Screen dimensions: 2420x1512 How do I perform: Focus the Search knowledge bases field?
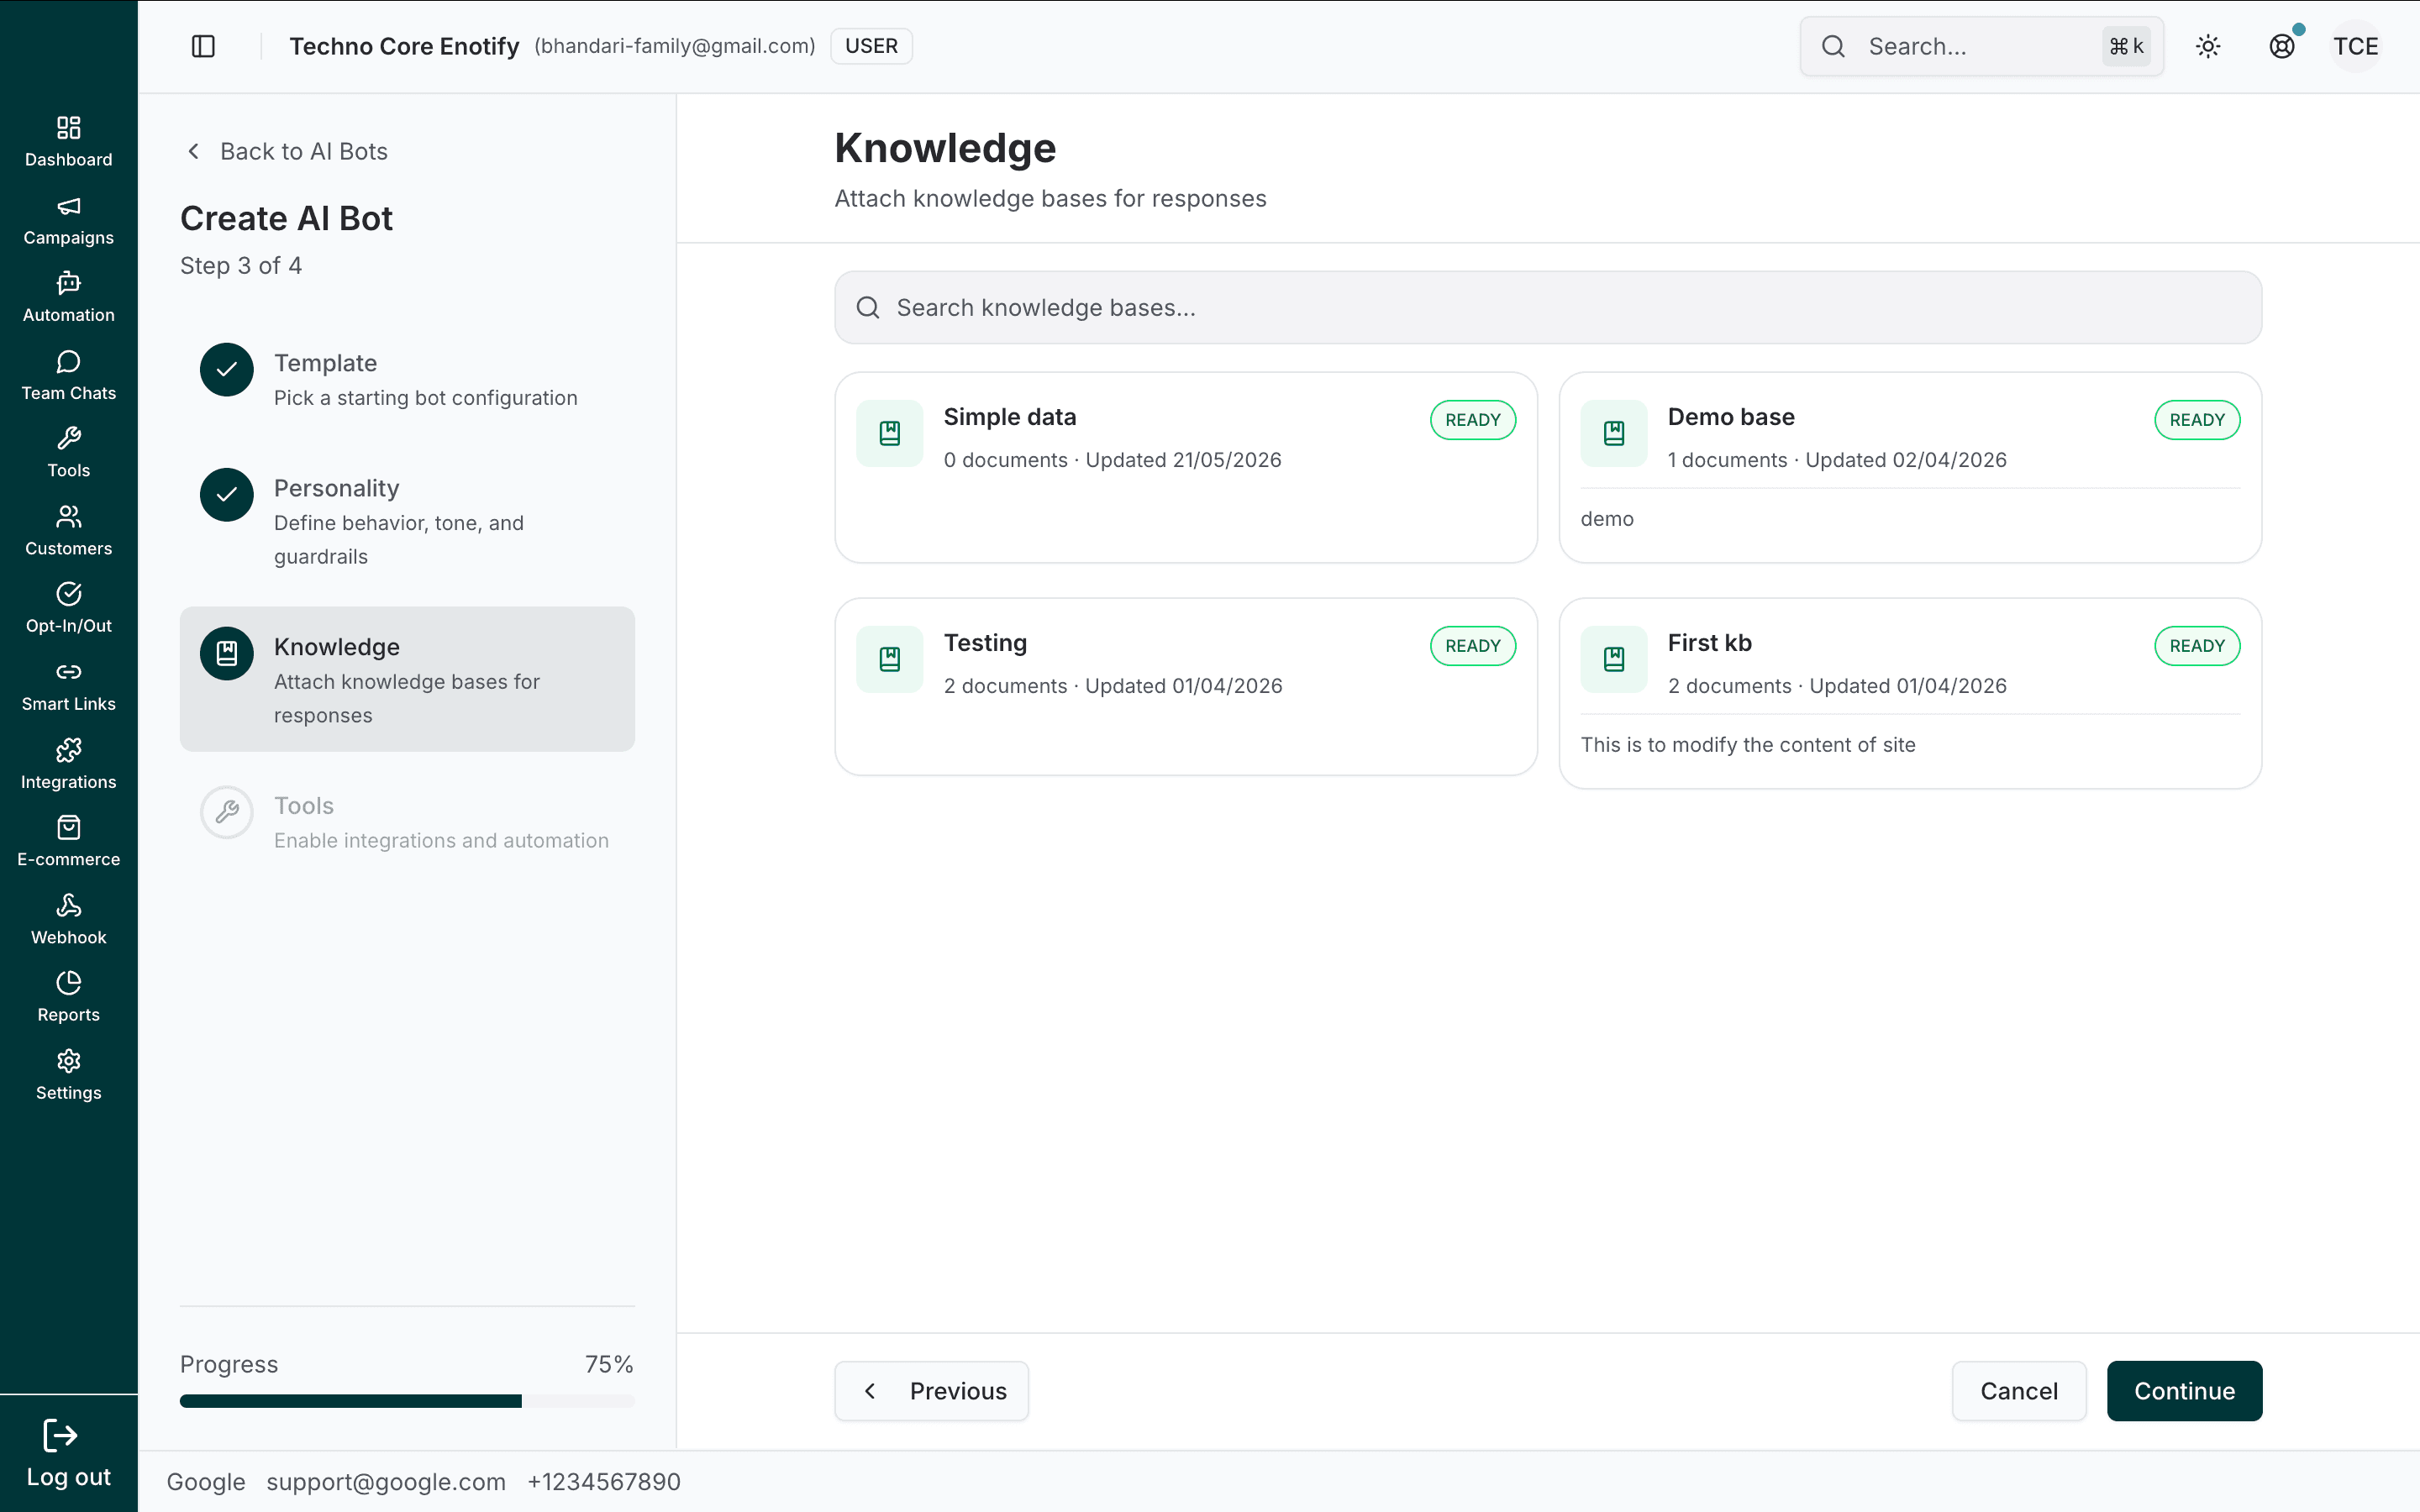click(1548, 308)
